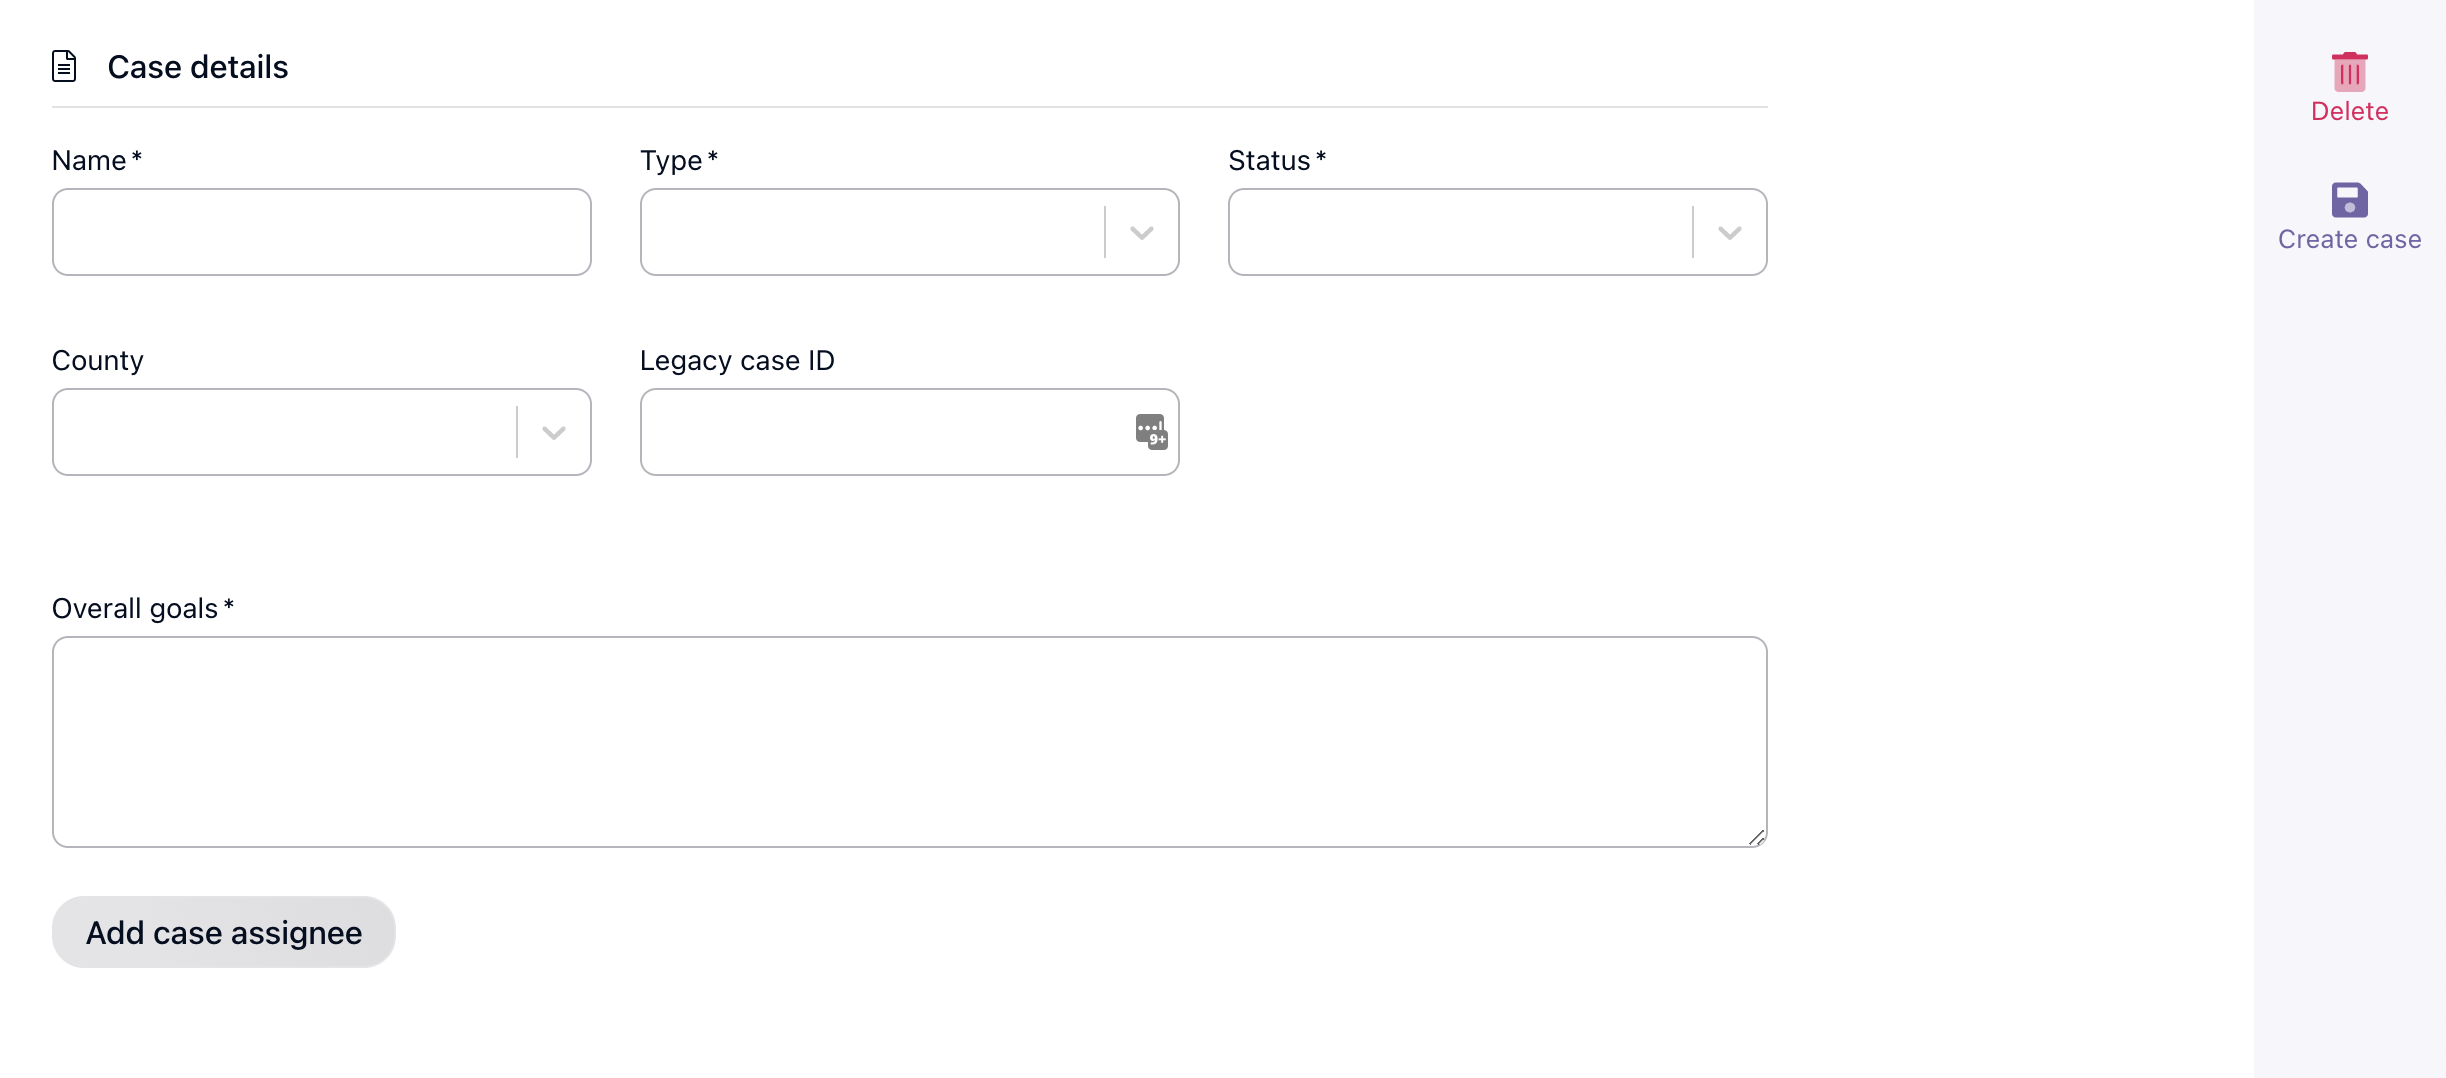2446x1078 pixels.
Task: Click the Add case assignee button
Action: (x=223, y=932)
